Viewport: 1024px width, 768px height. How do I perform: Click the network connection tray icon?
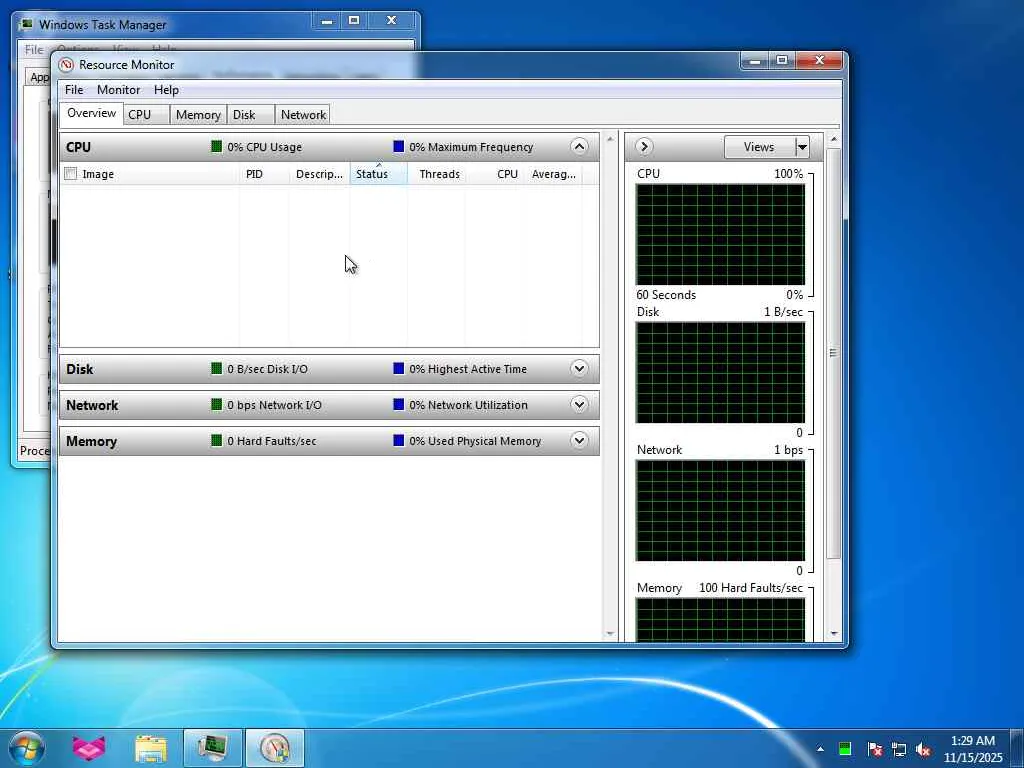point(899,749)
